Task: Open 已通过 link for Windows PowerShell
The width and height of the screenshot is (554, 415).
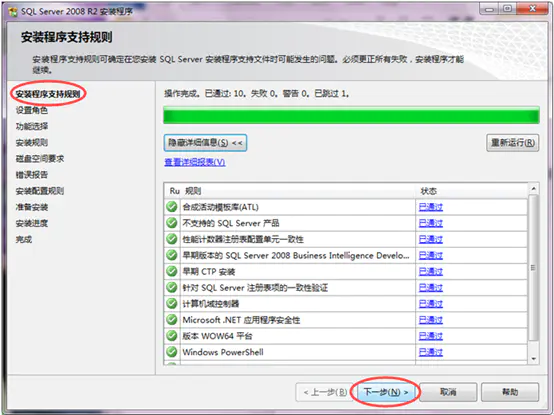Action: click(x=431, y=352)
